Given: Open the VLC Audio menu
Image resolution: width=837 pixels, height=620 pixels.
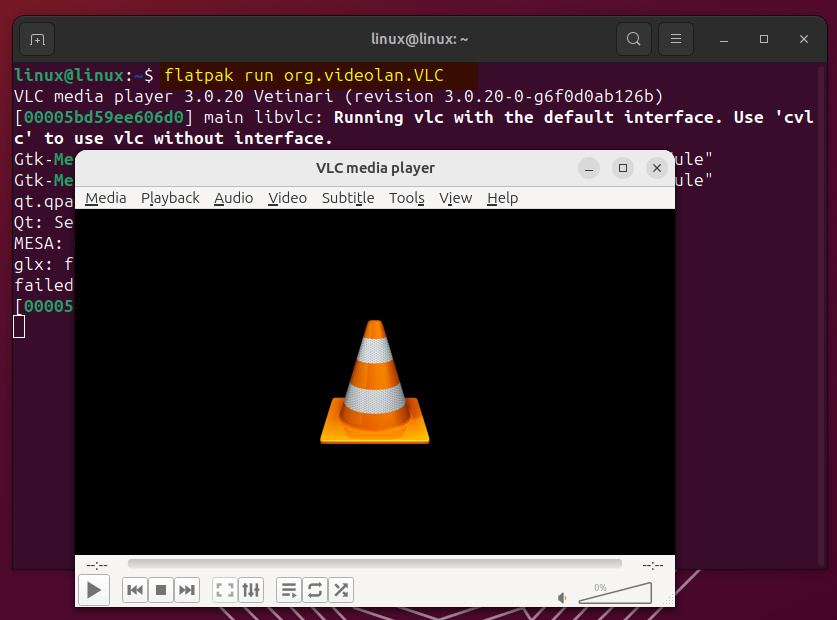Looking at the screenshot, I should [234, 198].
